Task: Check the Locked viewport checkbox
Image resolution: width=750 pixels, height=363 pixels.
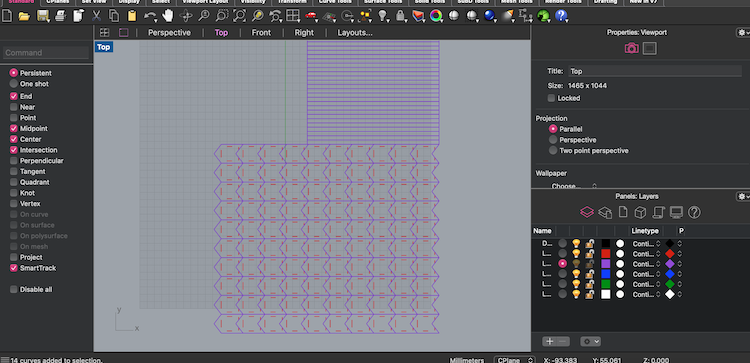Action: 551,98
